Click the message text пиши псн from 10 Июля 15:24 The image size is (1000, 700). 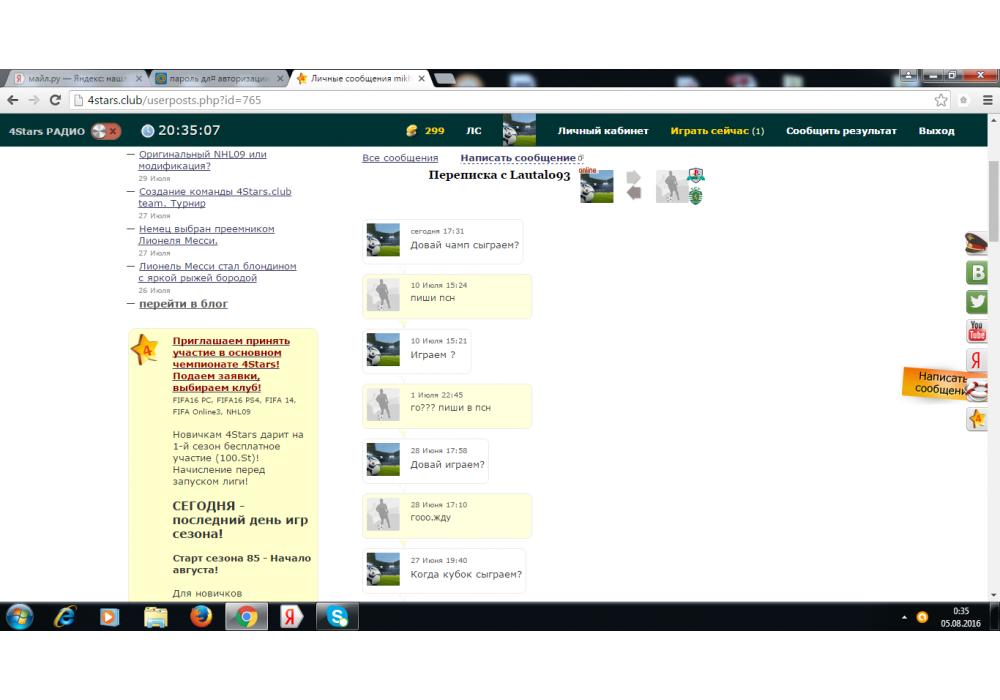point(432,298)
